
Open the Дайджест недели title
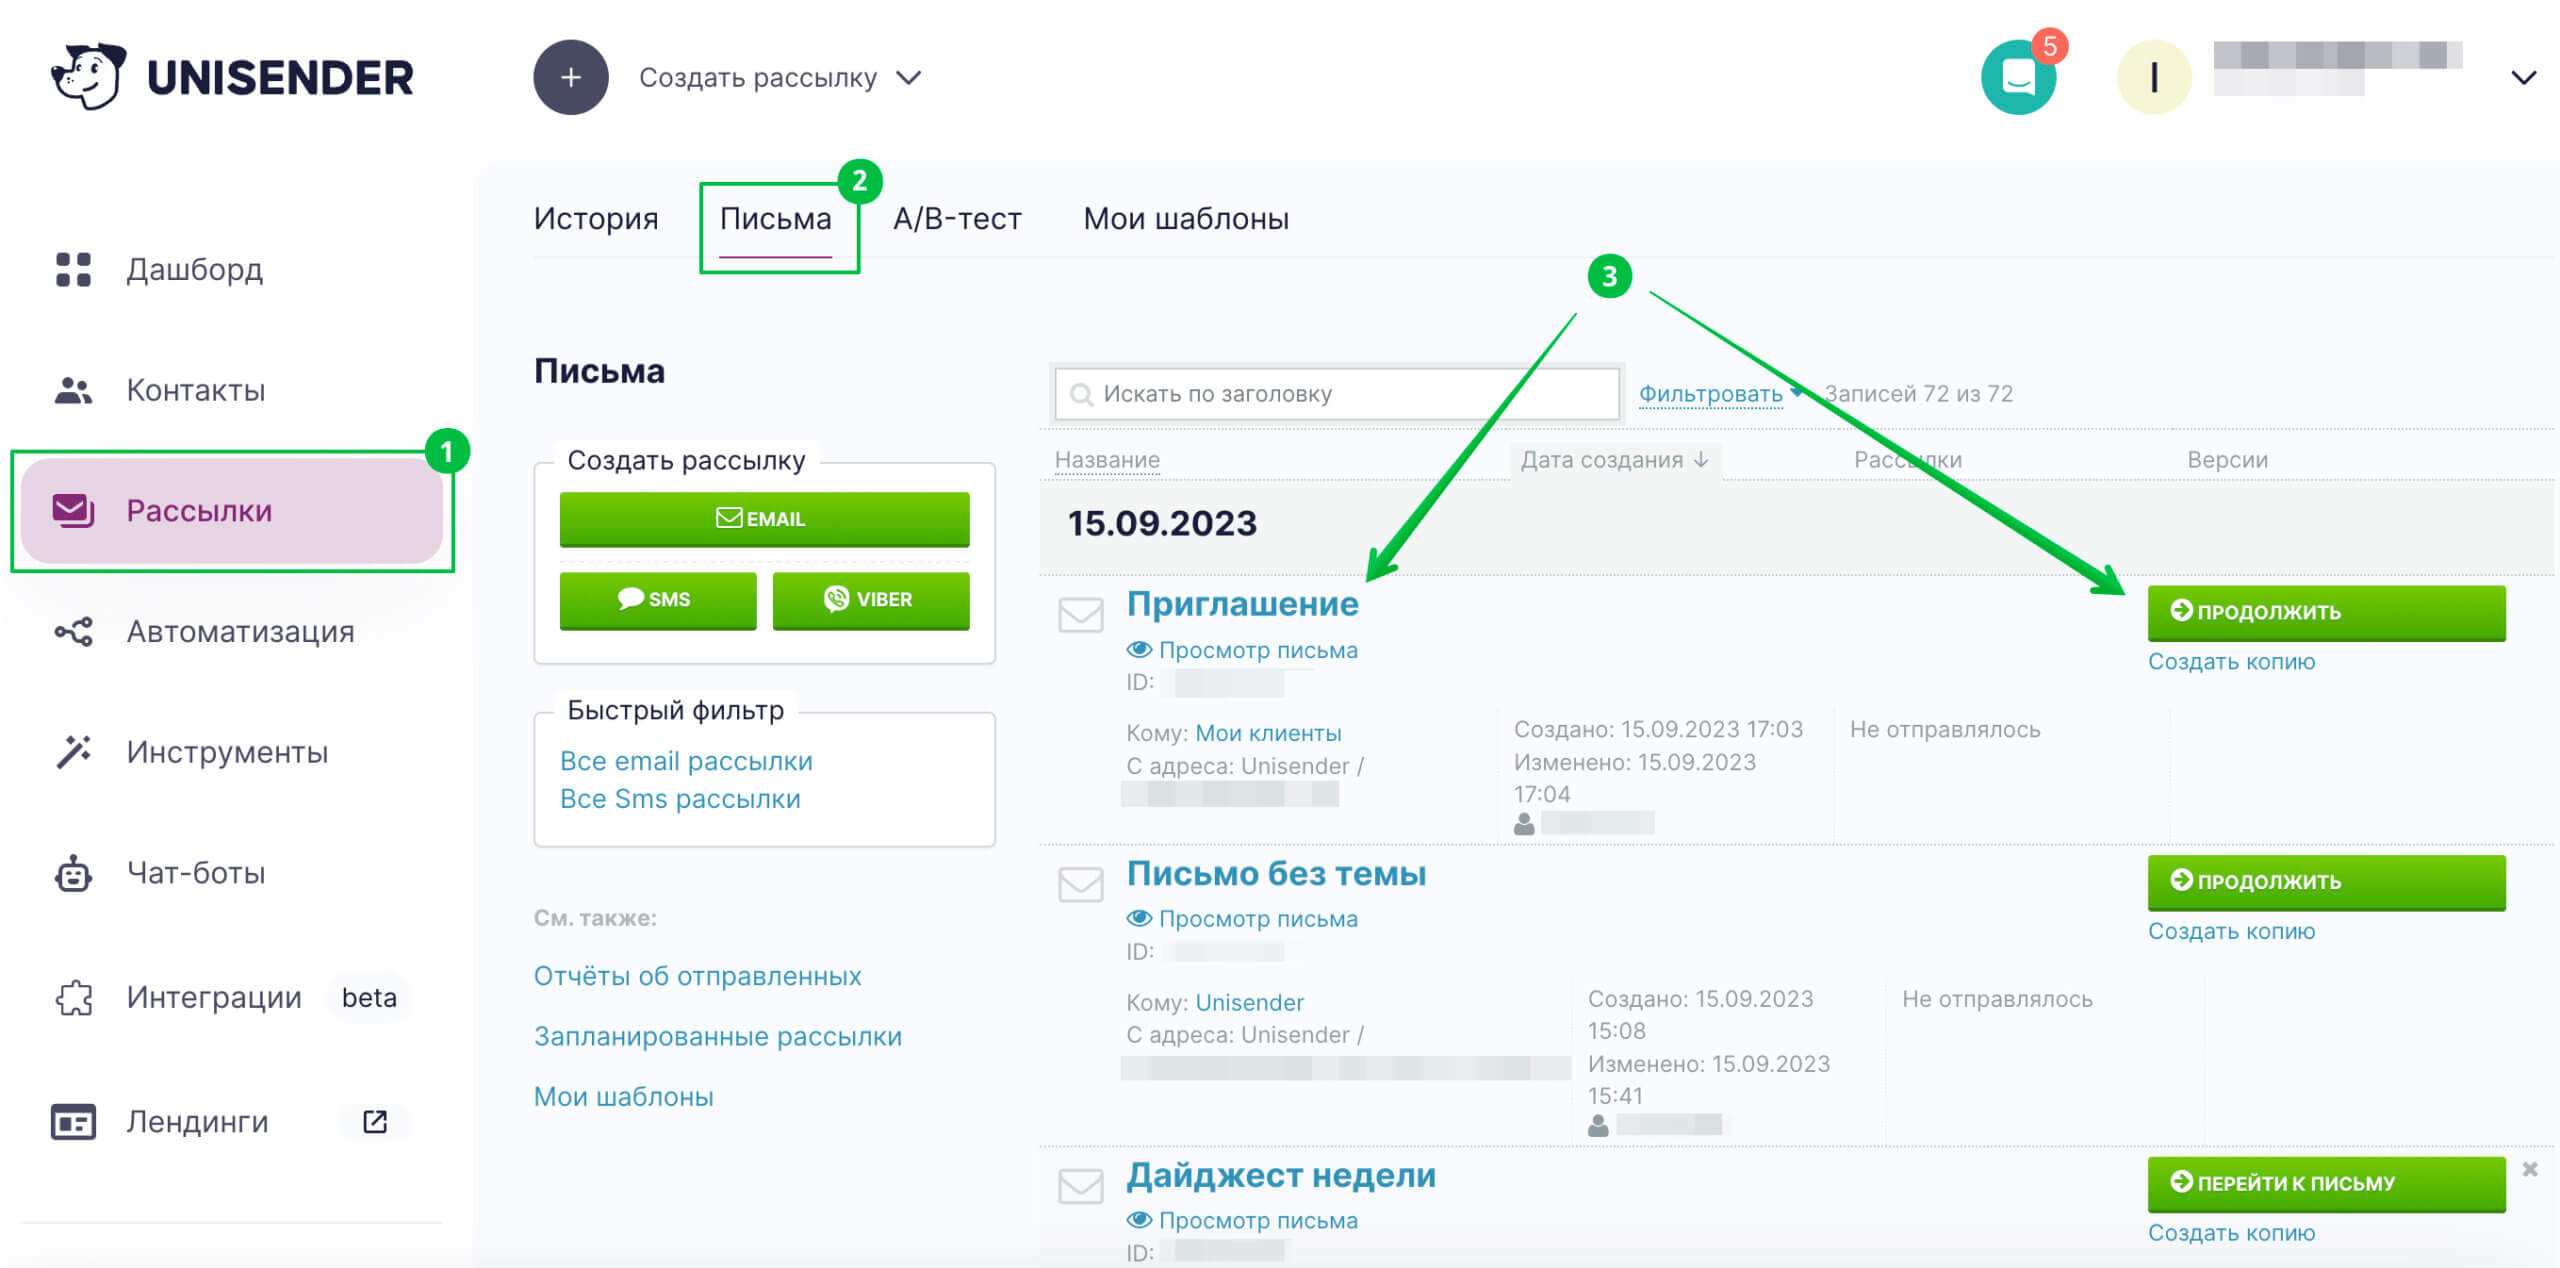click(1281, 1176)
